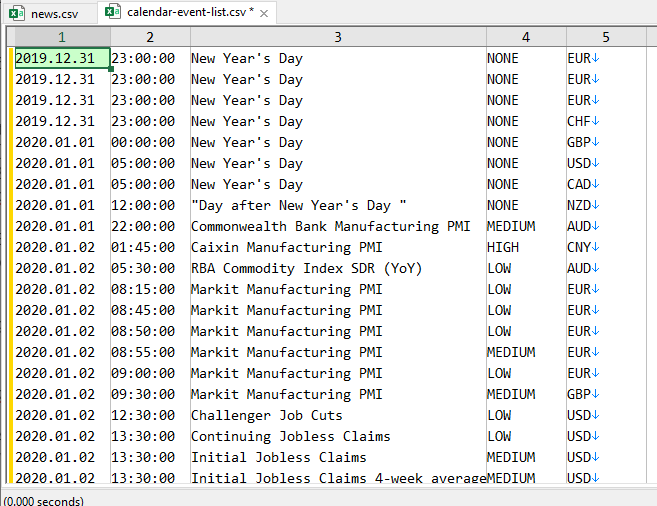Screen dimensions: 657x506
Task: Select the Caixin Manufacturing PMI cell
Action: click(x=338, y=247)
